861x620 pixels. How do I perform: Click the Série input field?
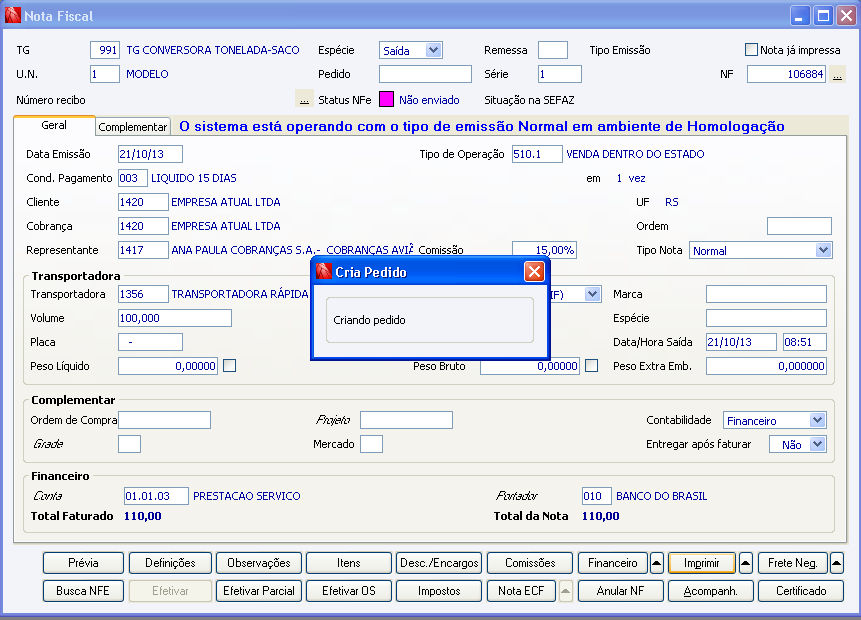(x=560, y=74)
